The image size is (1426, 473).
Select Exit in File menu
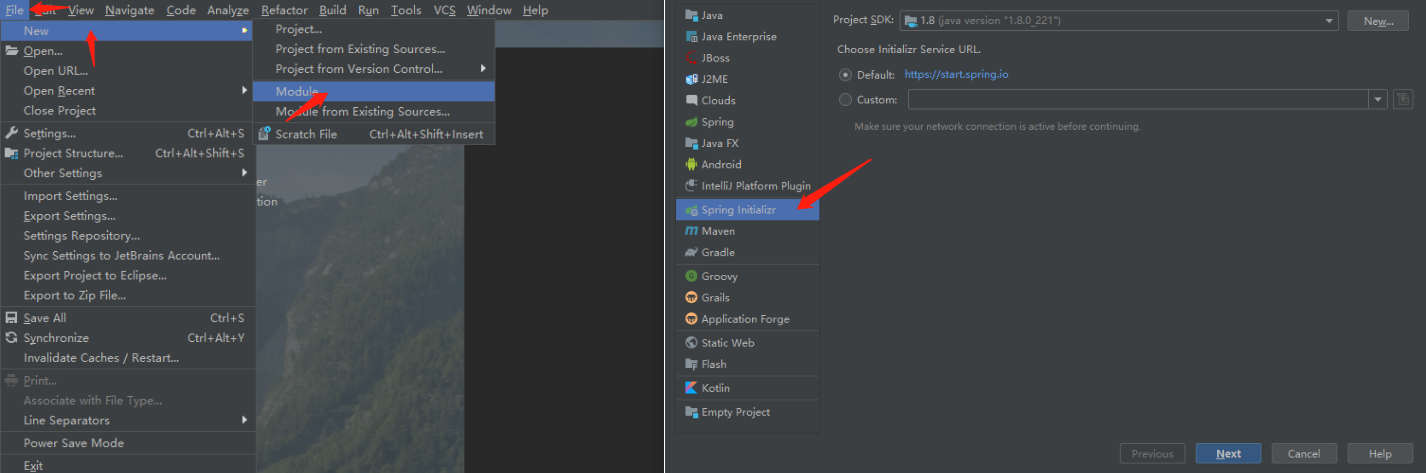click(127, 465)
